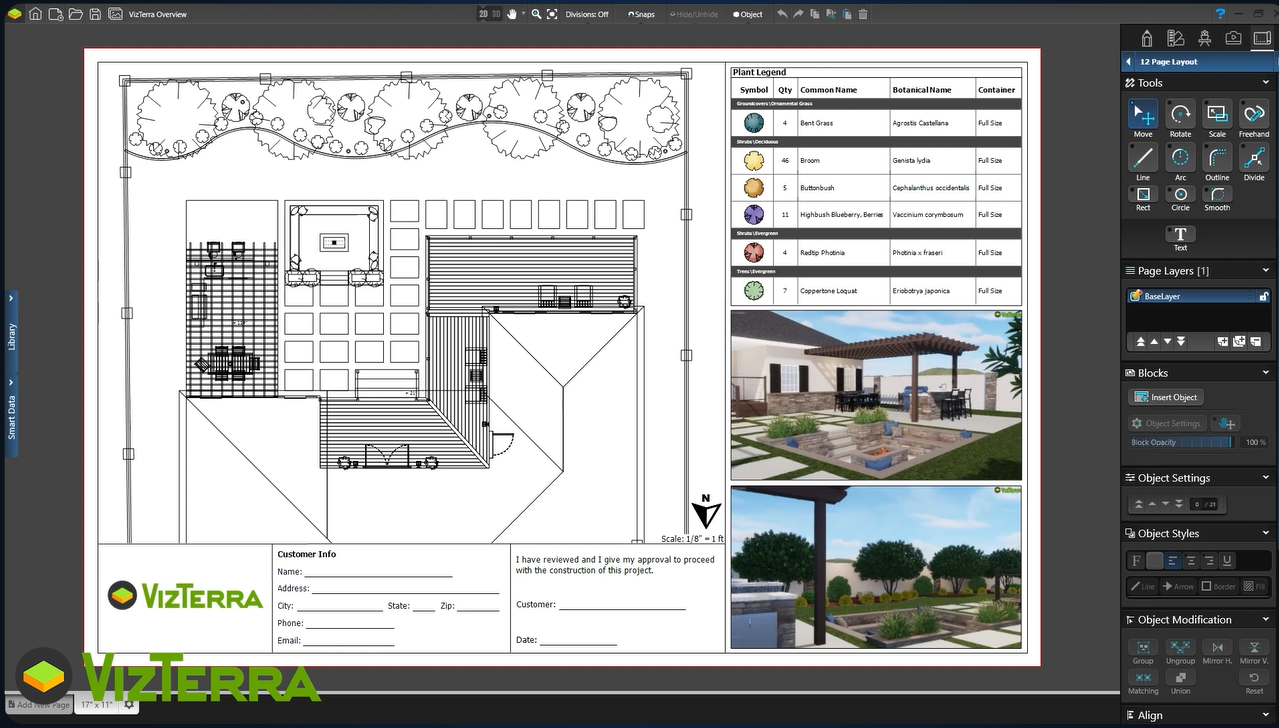Click the Matching icon
This screenshot has height=728, width=1279.
(x=1143, y=678)
